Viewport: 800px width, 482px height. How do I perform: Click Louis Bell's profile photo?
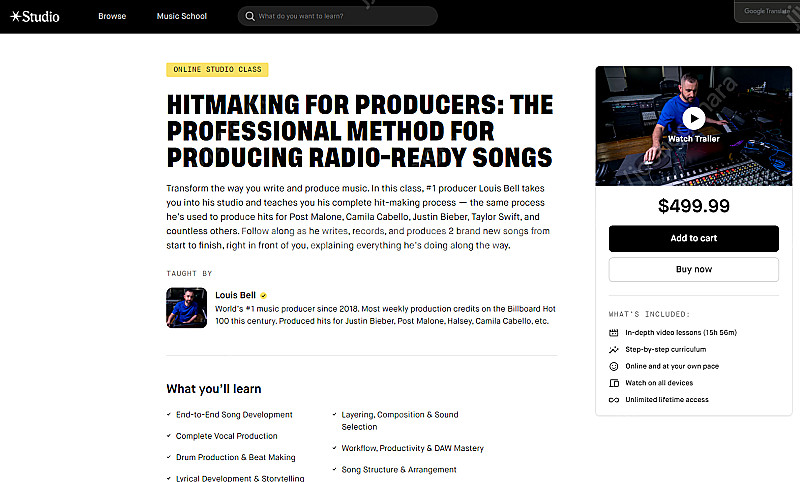[x=187, y=308]
